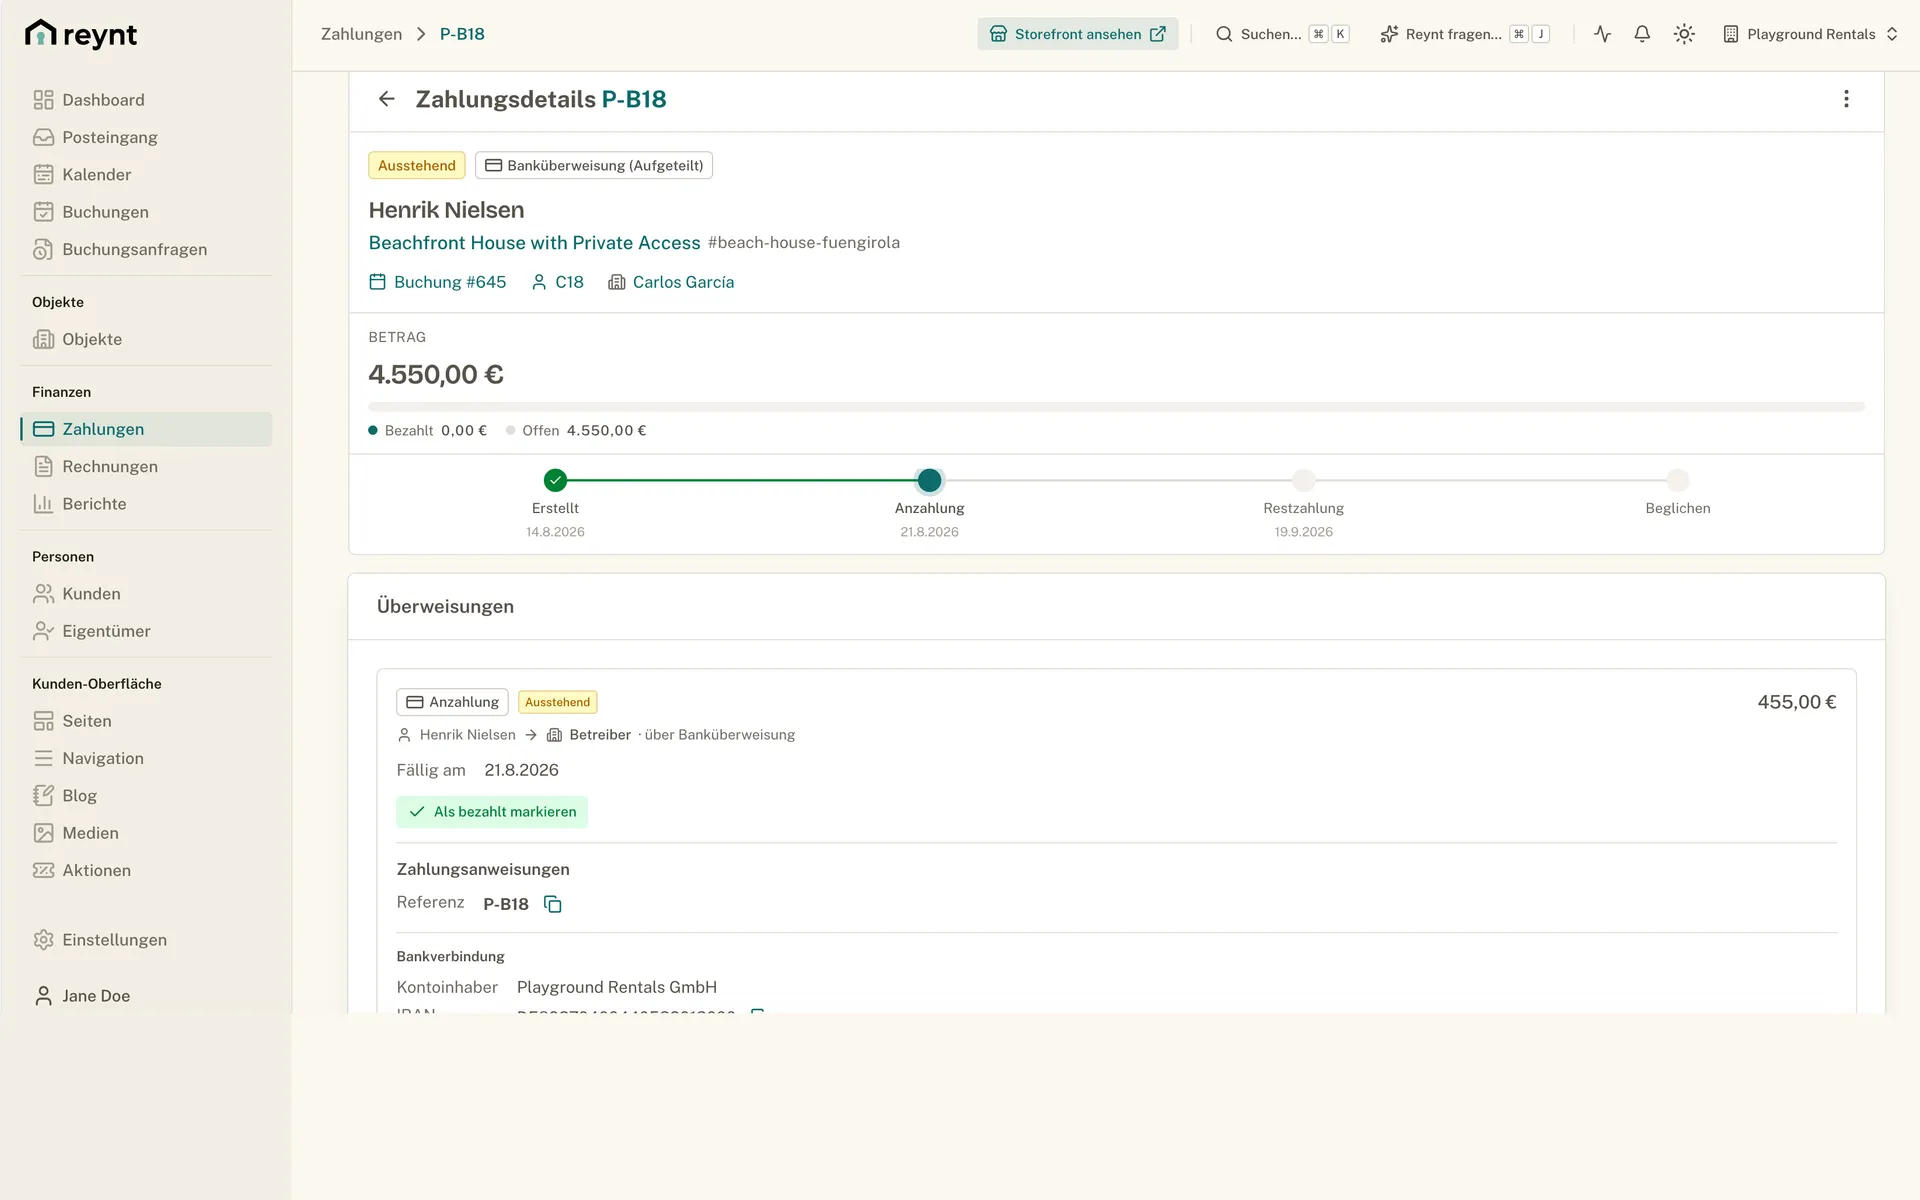Click the Eigentümer person-check icon
Screen dimensions: 1920x1200
43,631
